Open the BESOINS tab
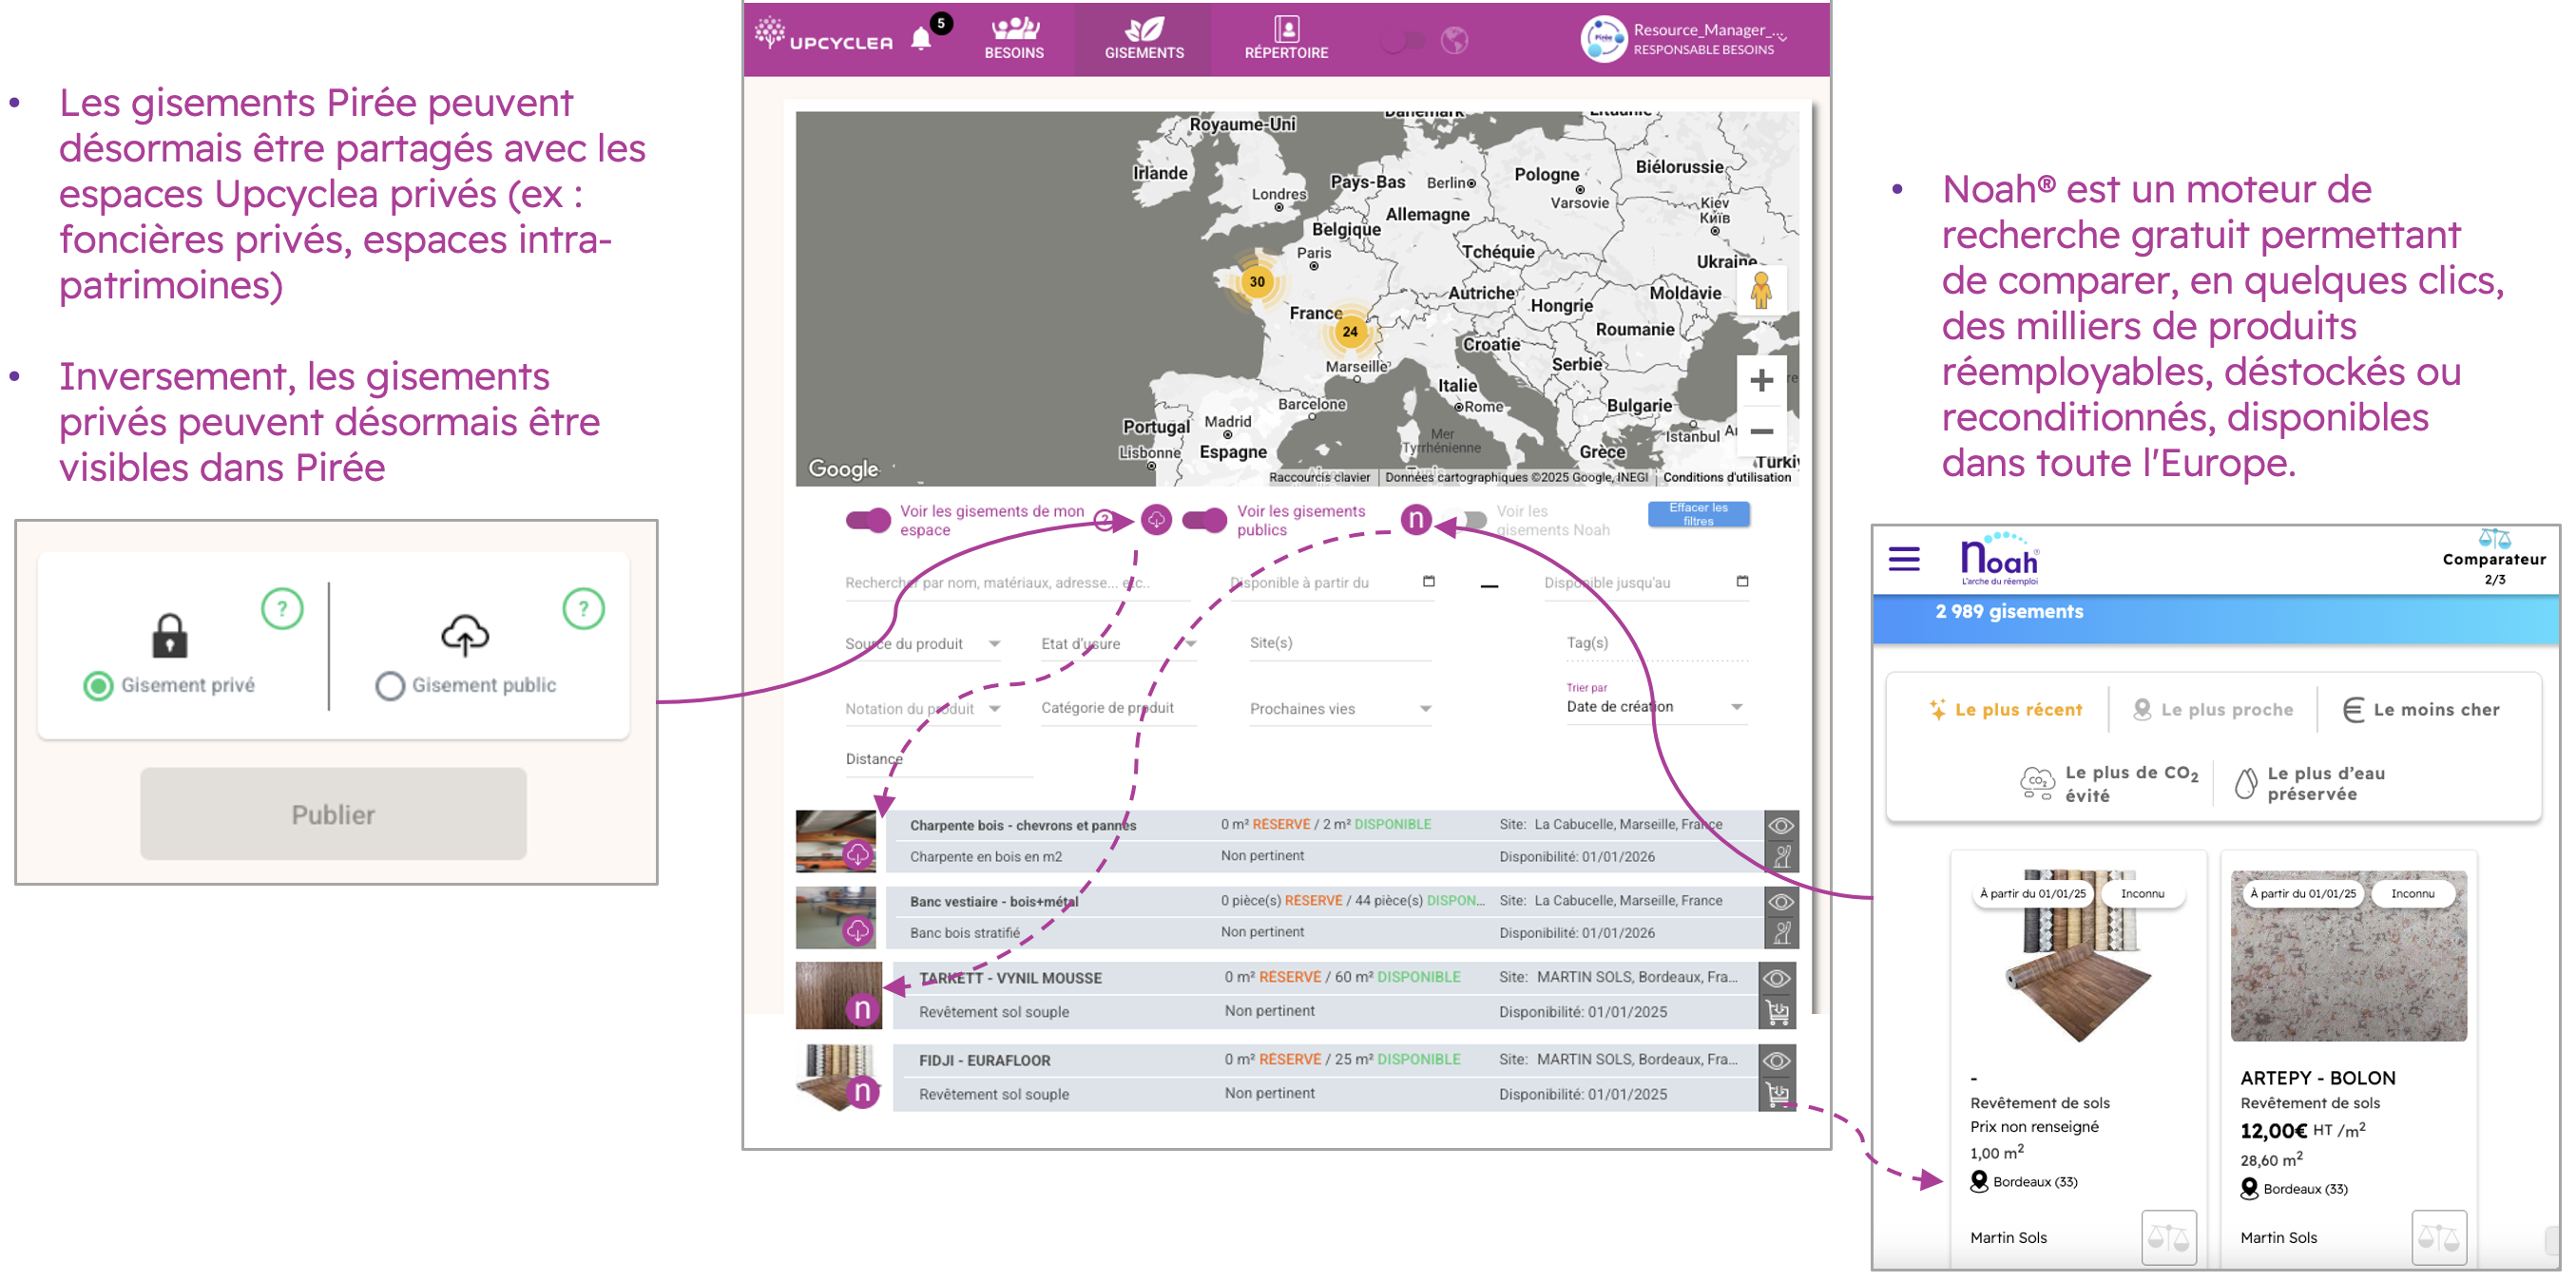The height and width of the screenshot is (1281, 2576). pyautogui.click(x=1014, y=39)
